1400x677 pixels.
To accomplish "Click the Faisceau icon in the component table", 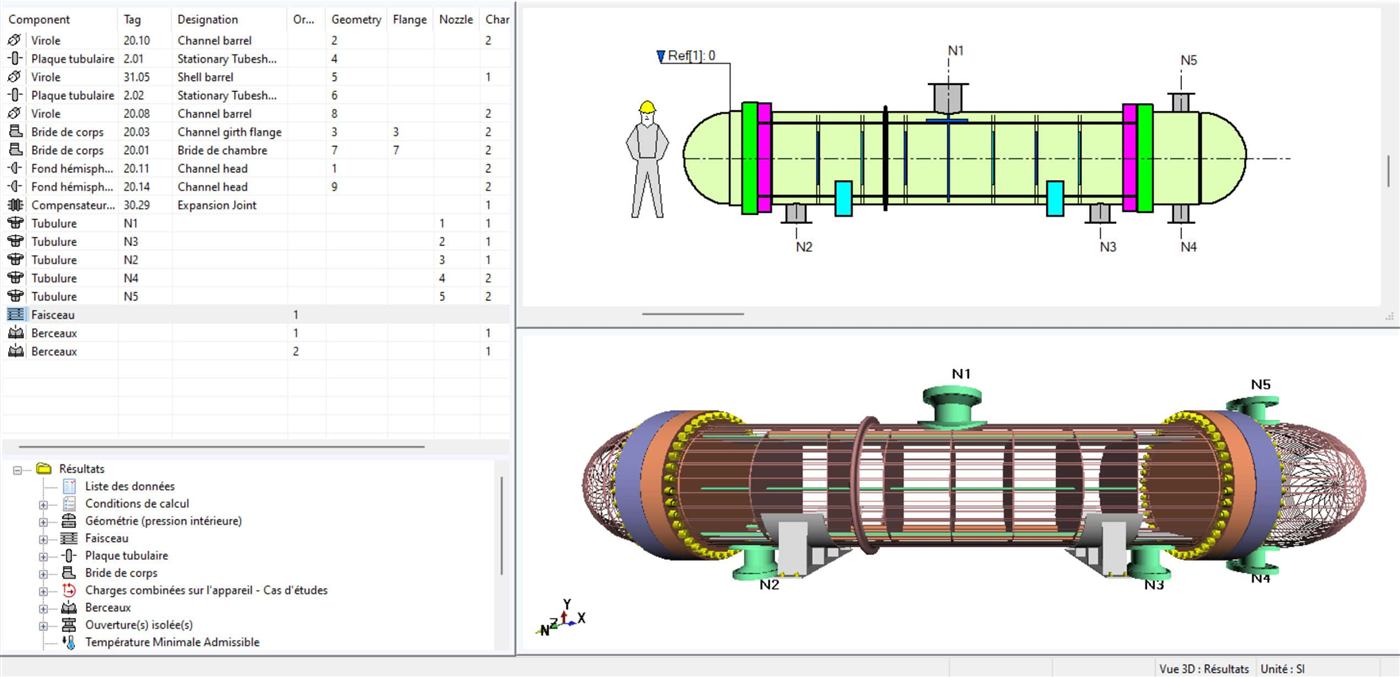I will click(14, 314).
